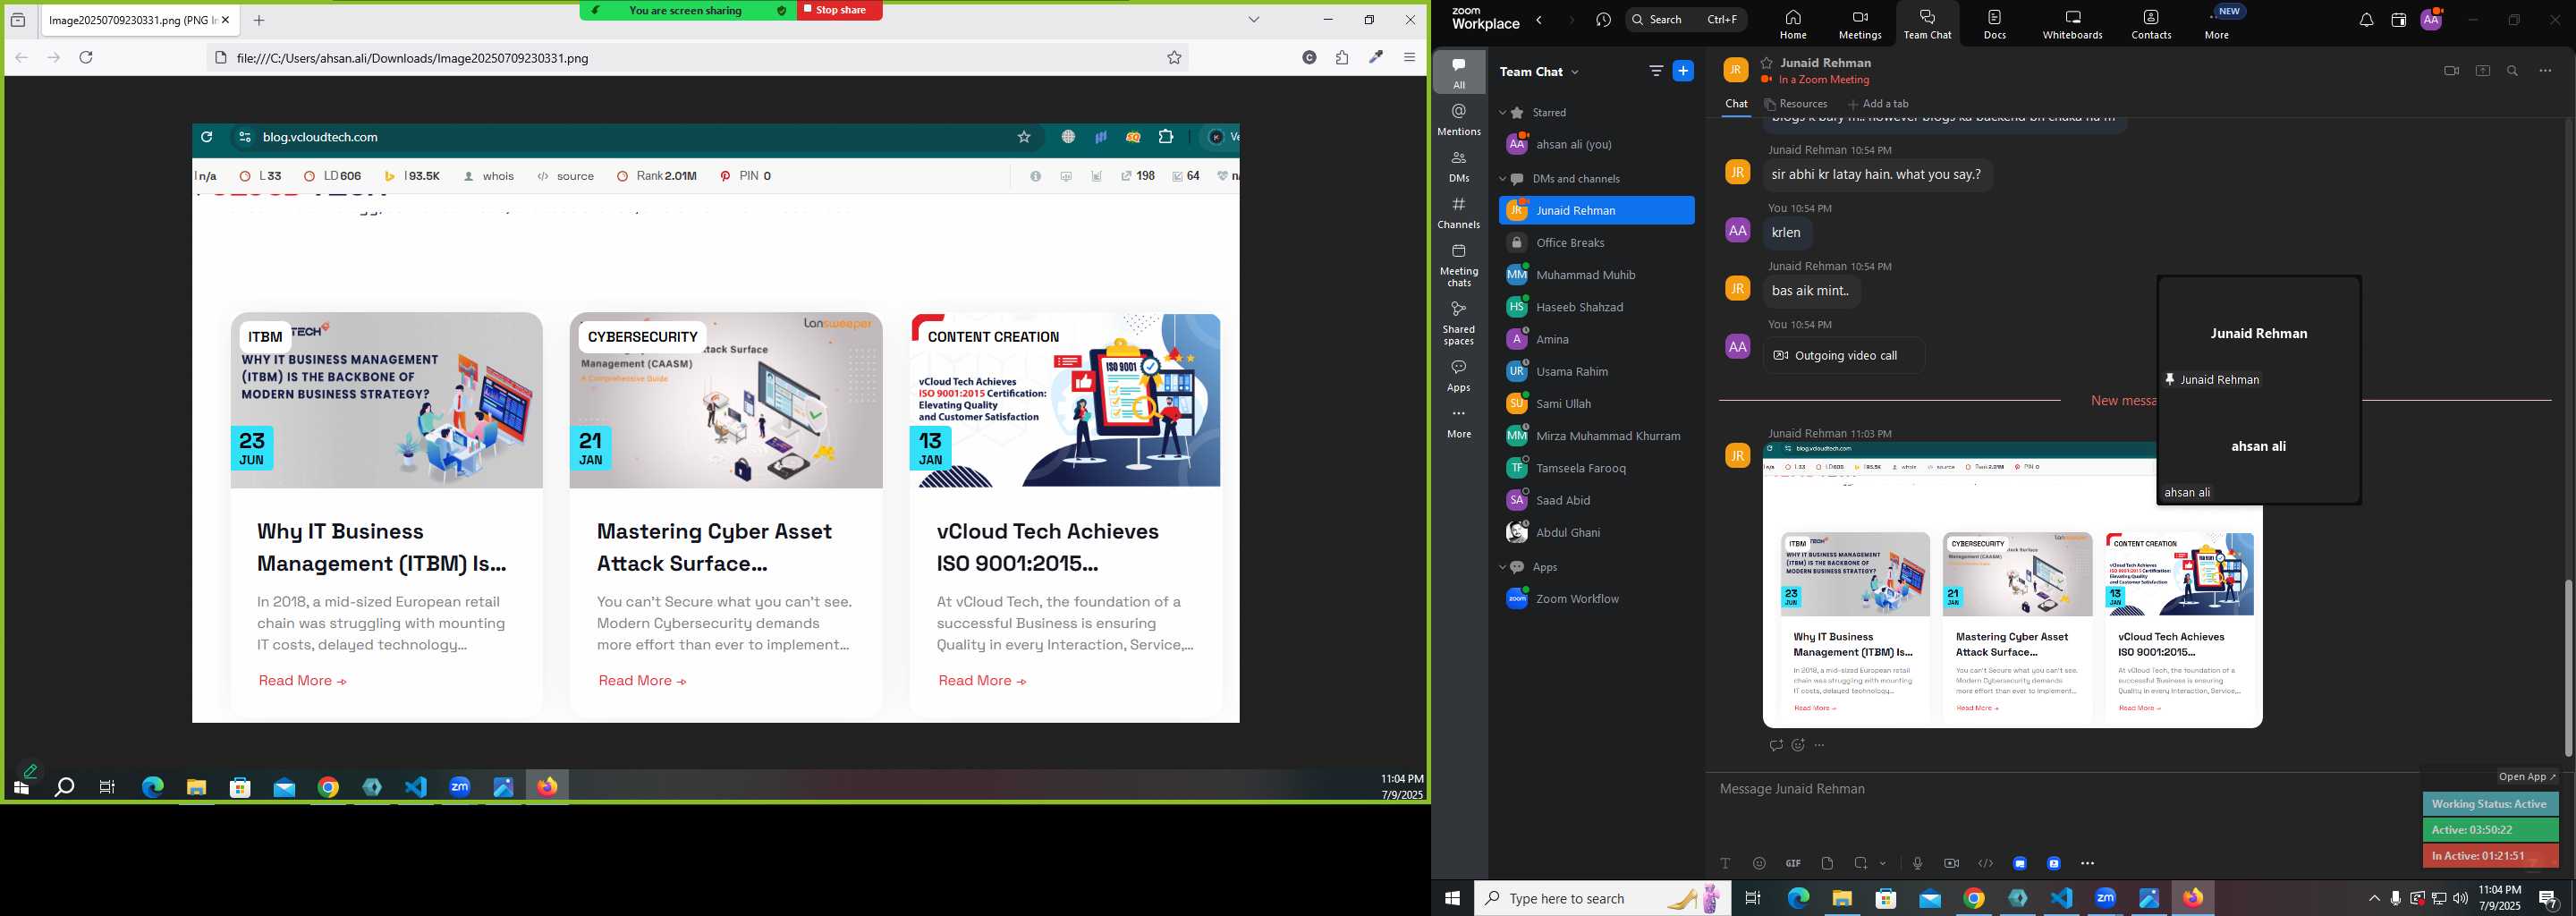Click the blue plus new chat button
2576x916 pixels.
pos(1684,71)
